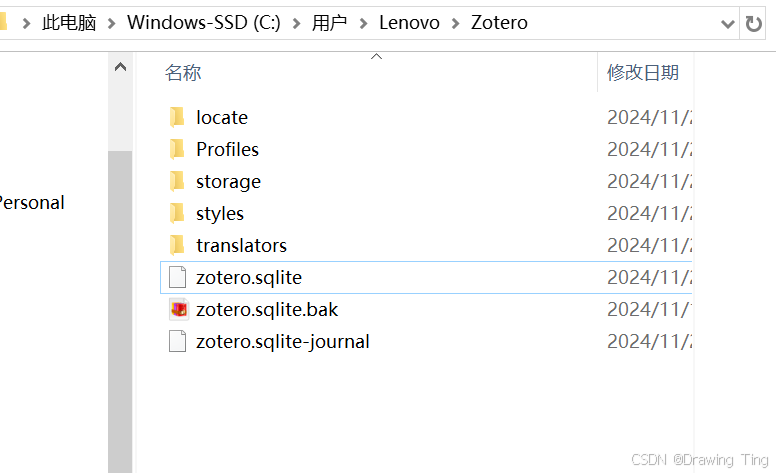Go to Lenovo folder in the address bar
The image size is (776, 473).
click(409, 23)
